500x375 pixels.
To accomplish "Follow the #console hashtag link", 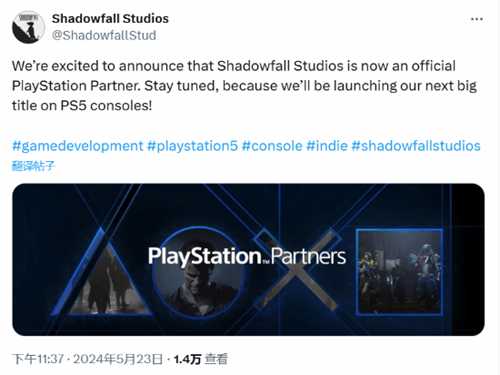I will [272, 146].
